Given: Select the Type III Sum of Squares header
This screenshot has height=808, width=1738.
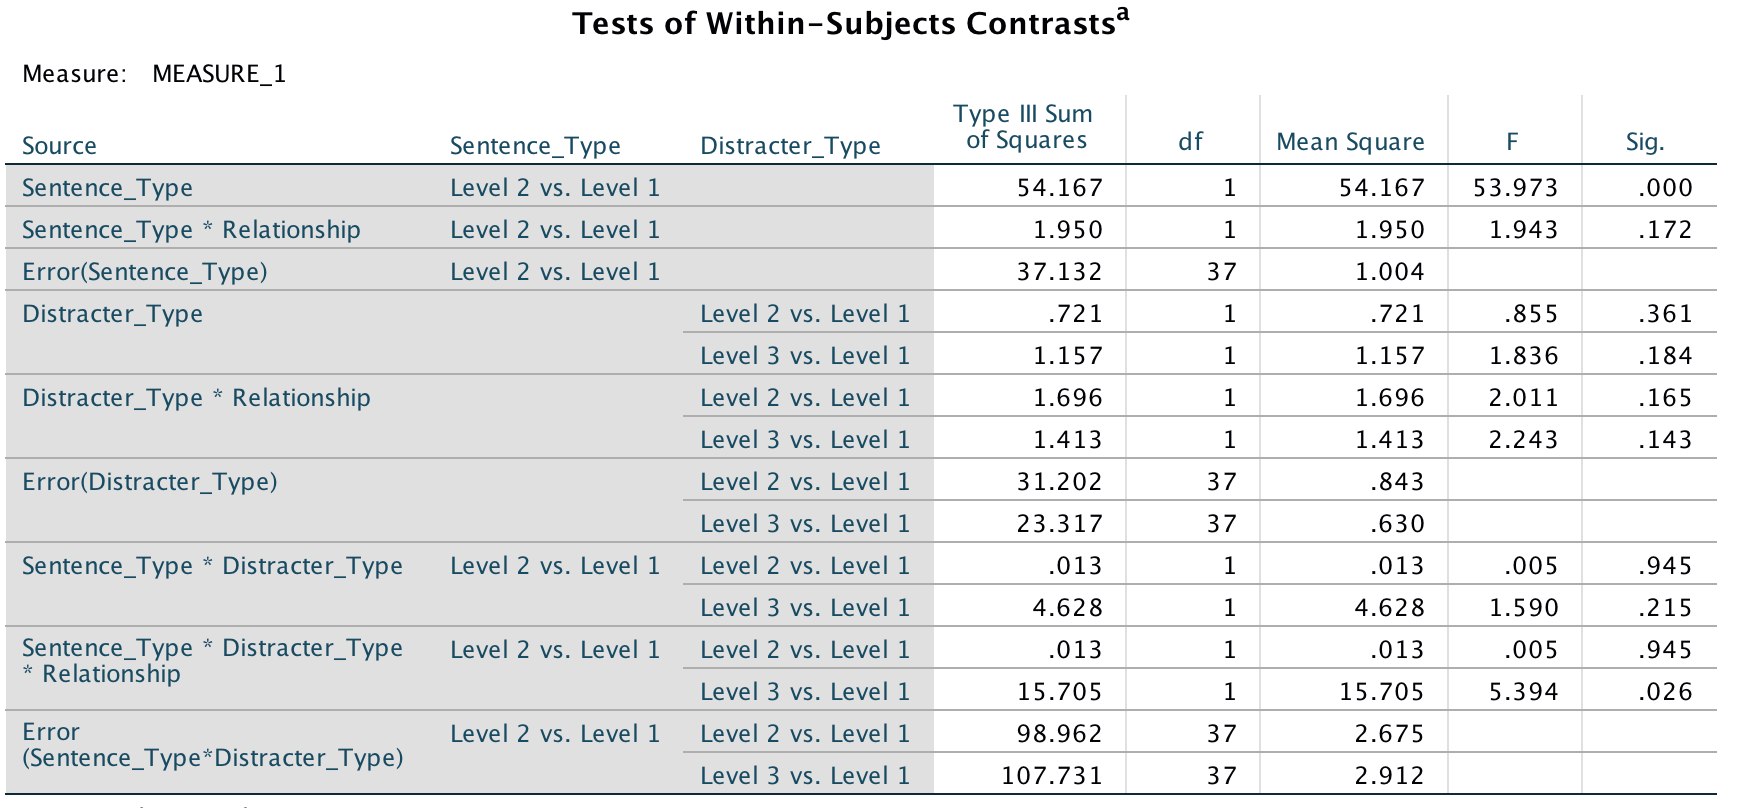Looking at the screenshot, I should point(1023,128).
